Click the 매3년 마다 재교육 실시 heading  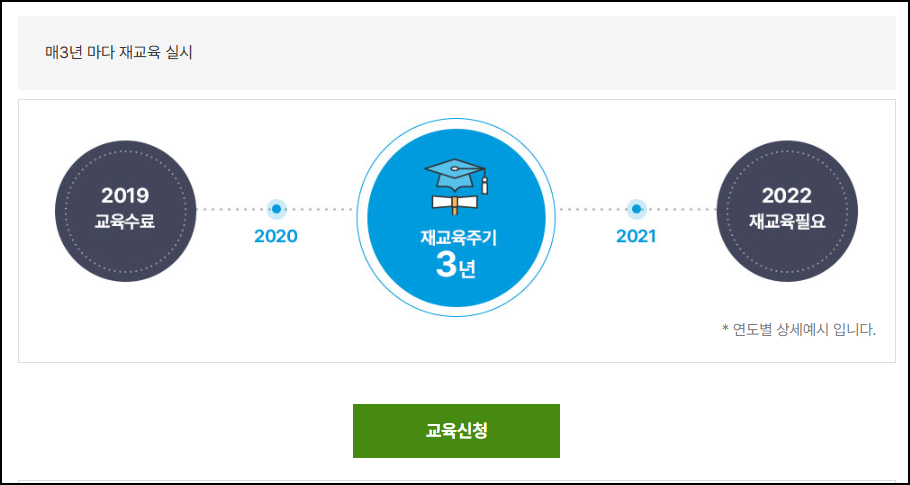pos(119,53)
